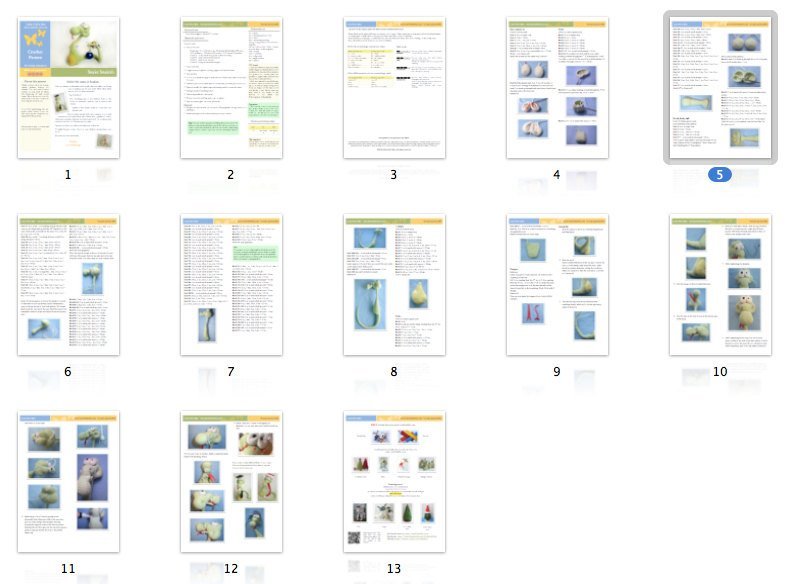Click the number 7 page label
The height and width of the screenshot is (584, 799).
click(x=231, y=372)
